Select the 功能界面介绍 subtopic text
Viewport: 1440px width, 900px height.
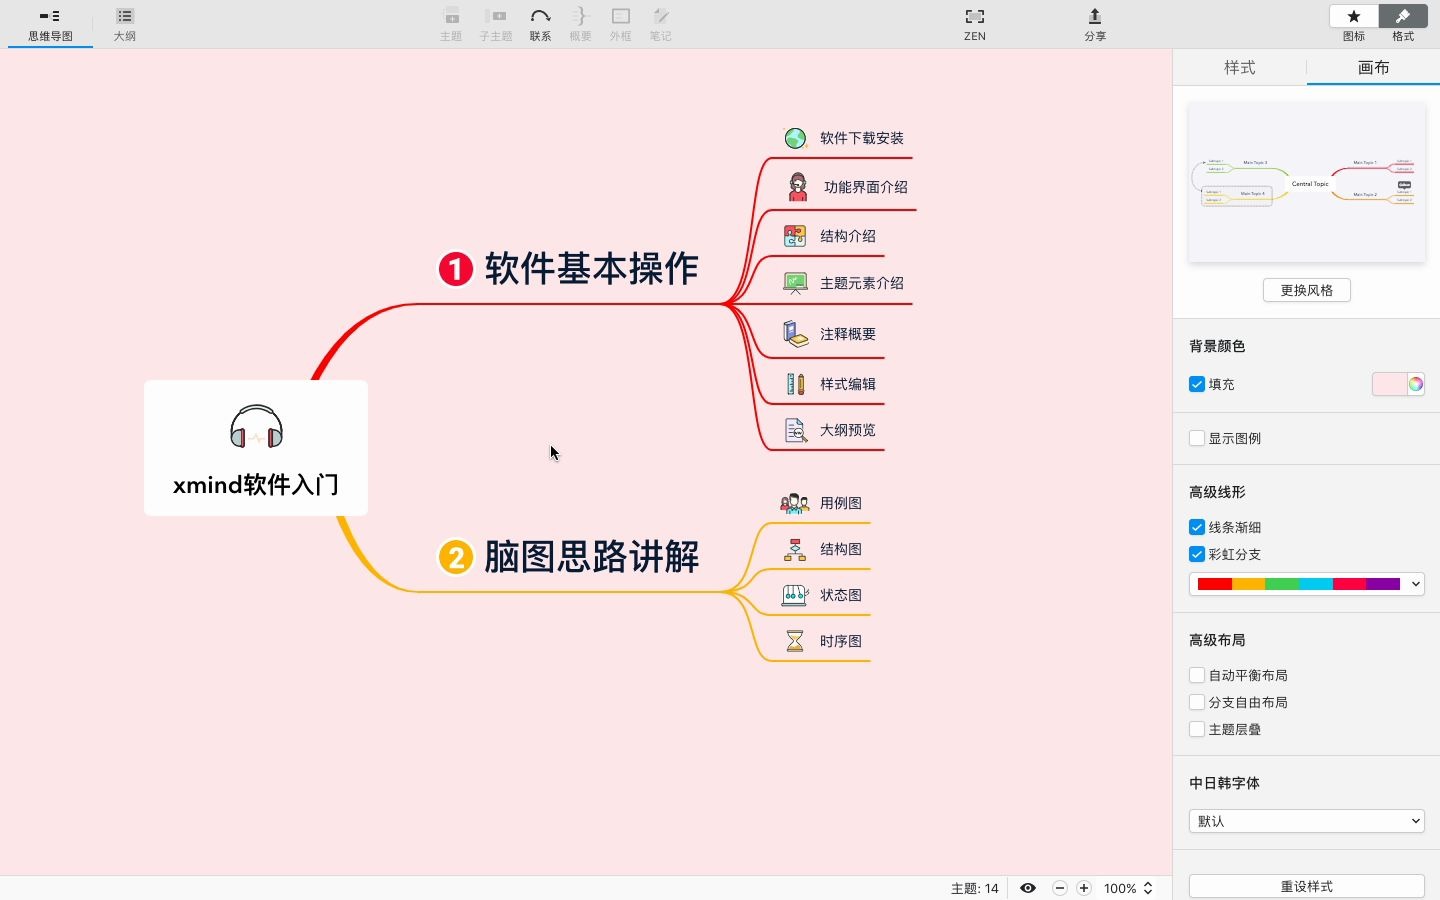tap(866, 187)
